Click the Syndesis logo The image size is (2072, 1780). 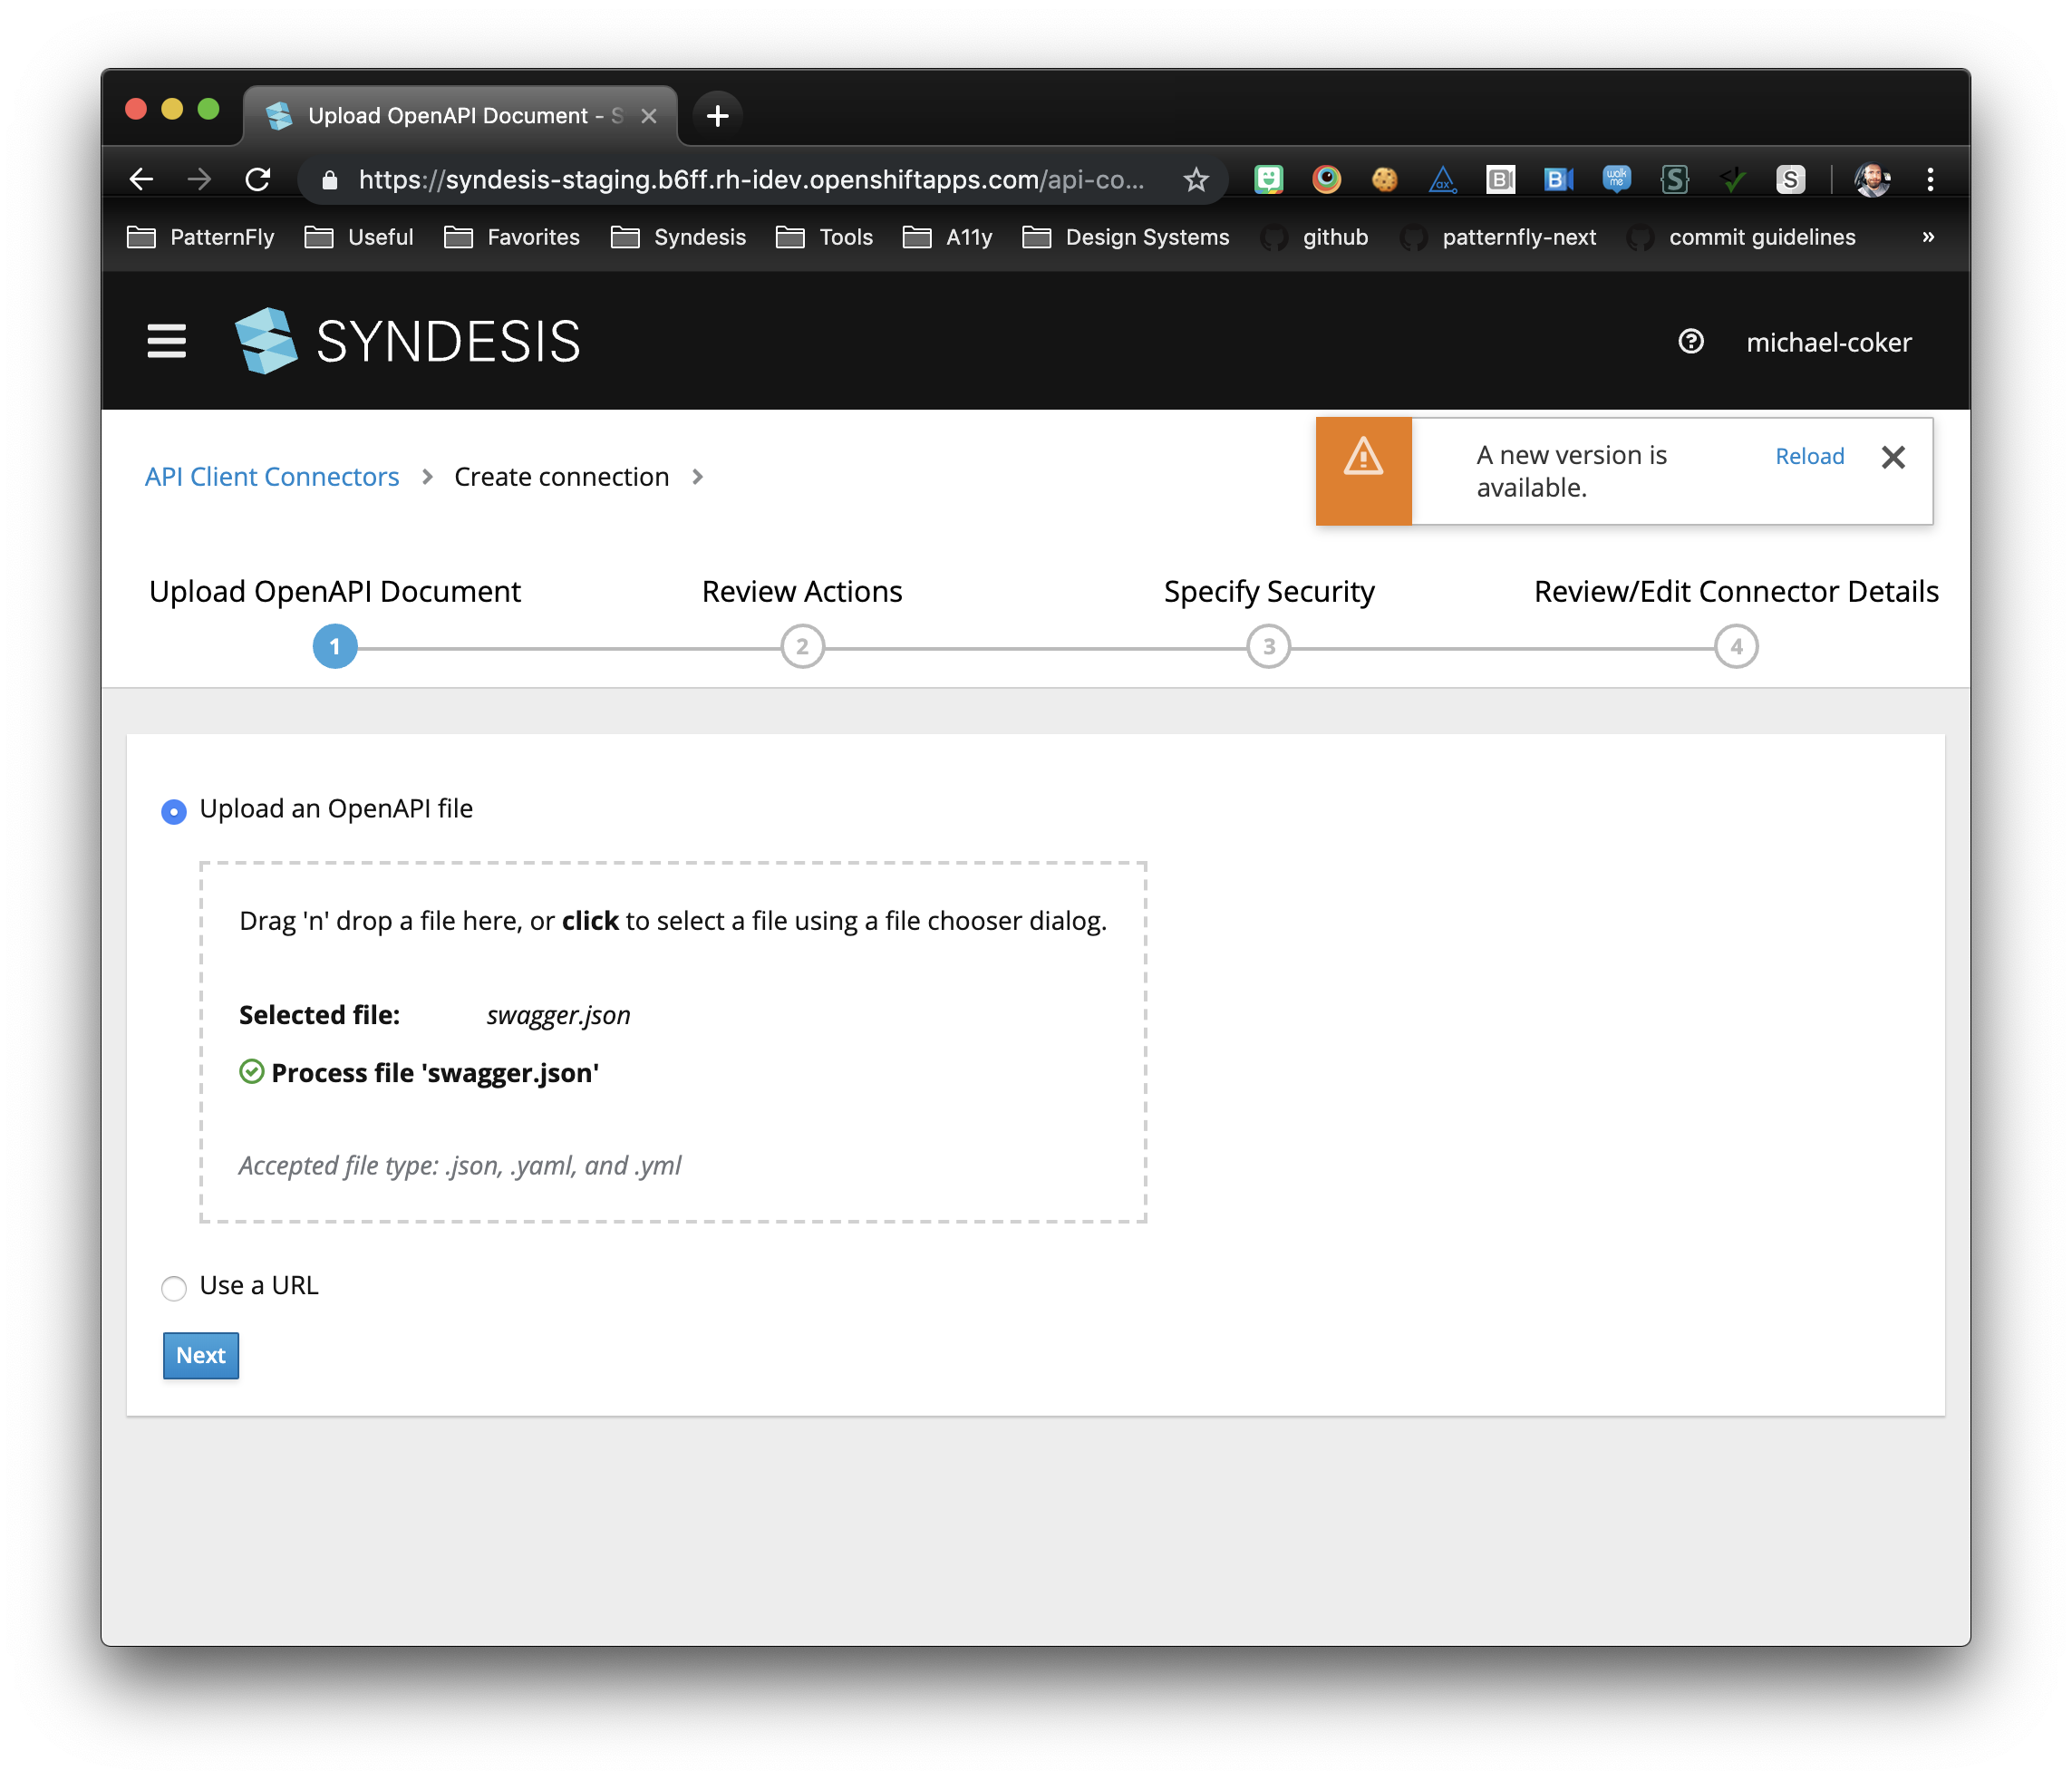(x=407, y=341)
